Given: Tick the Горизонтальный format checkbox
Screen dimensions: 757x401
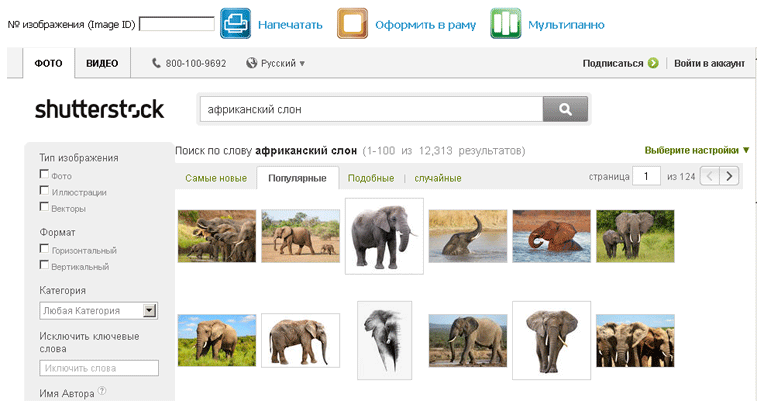Looking at the screenshot, I should [x=44, y=248].
